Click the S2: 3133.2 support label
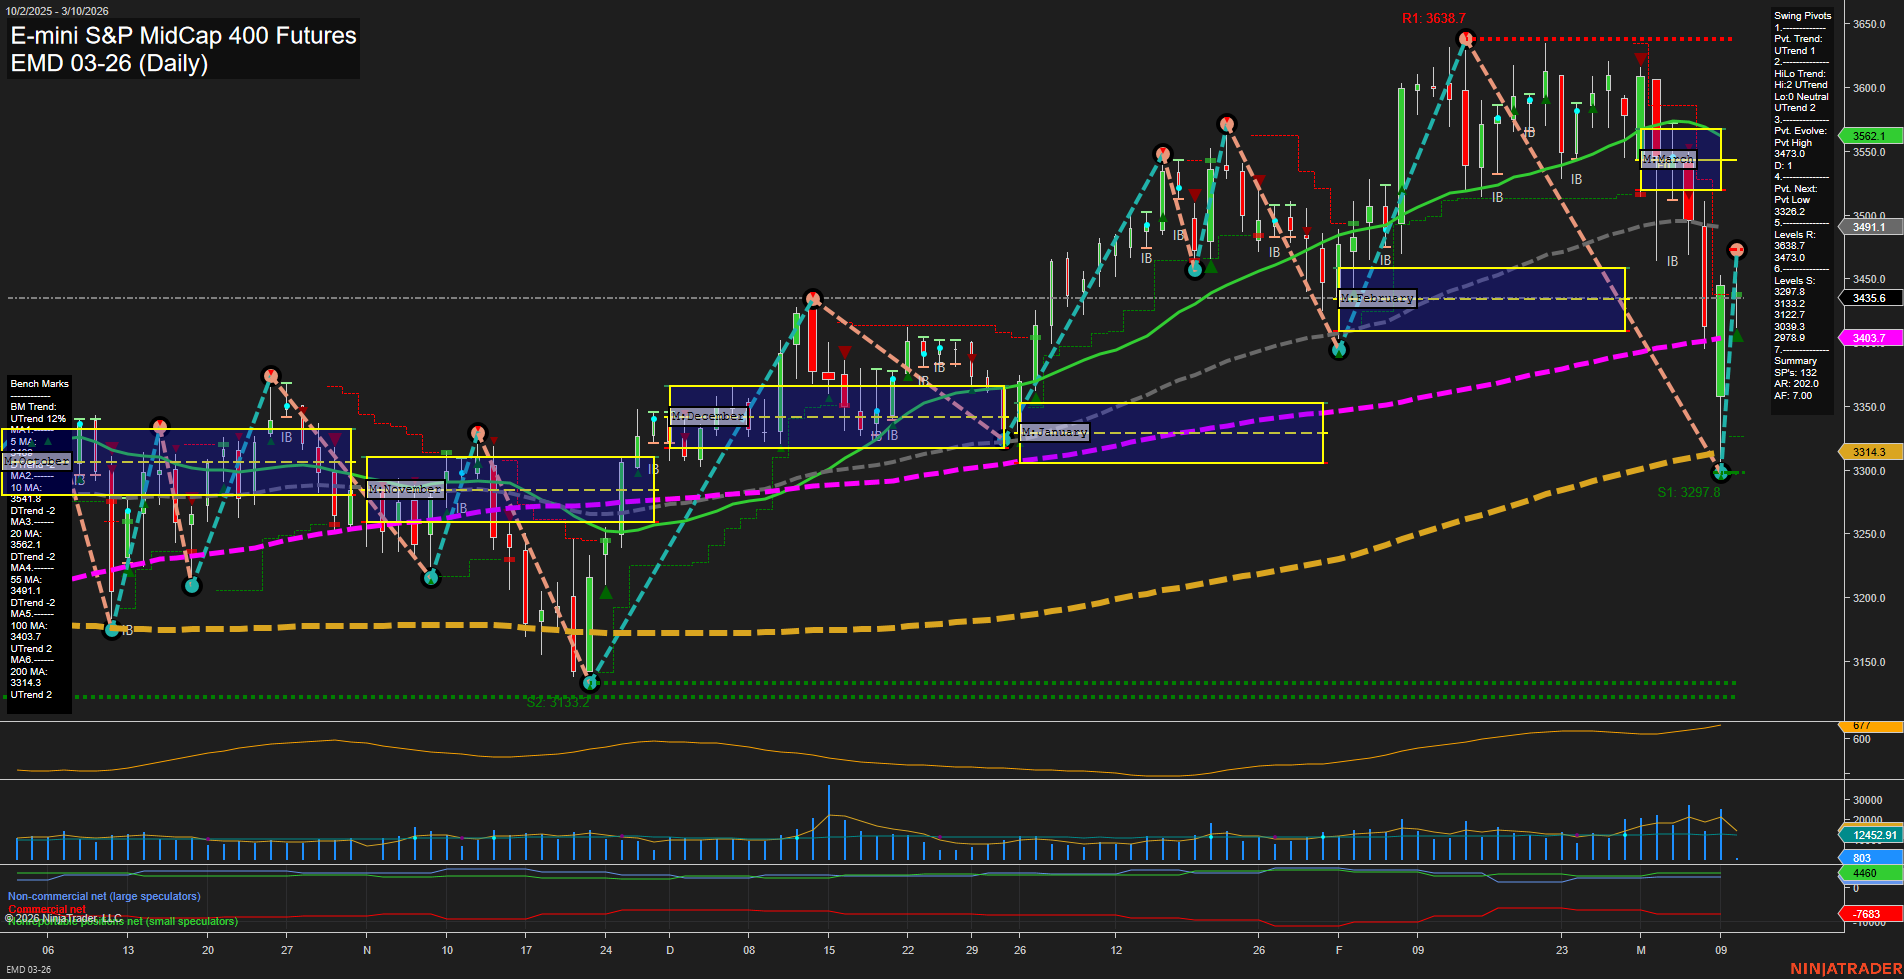The width and height of the screenshot is (1904, 979). pyautogui.click(x=557, y=702)
